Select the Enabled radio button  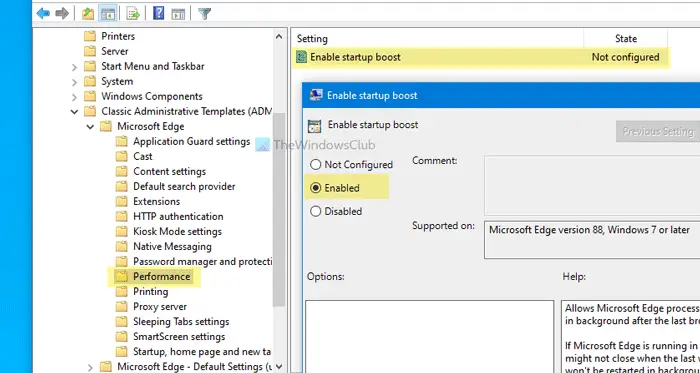click(316, 188)
